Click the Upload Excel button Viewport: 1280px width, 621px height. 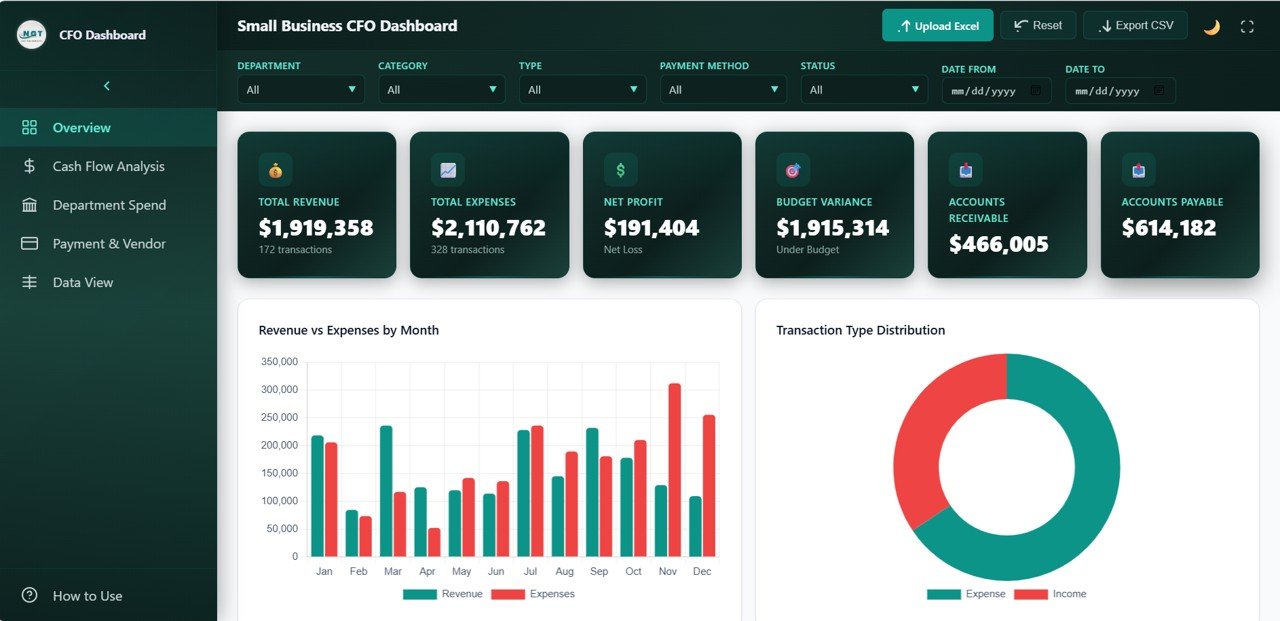click(x=937, y=25)
